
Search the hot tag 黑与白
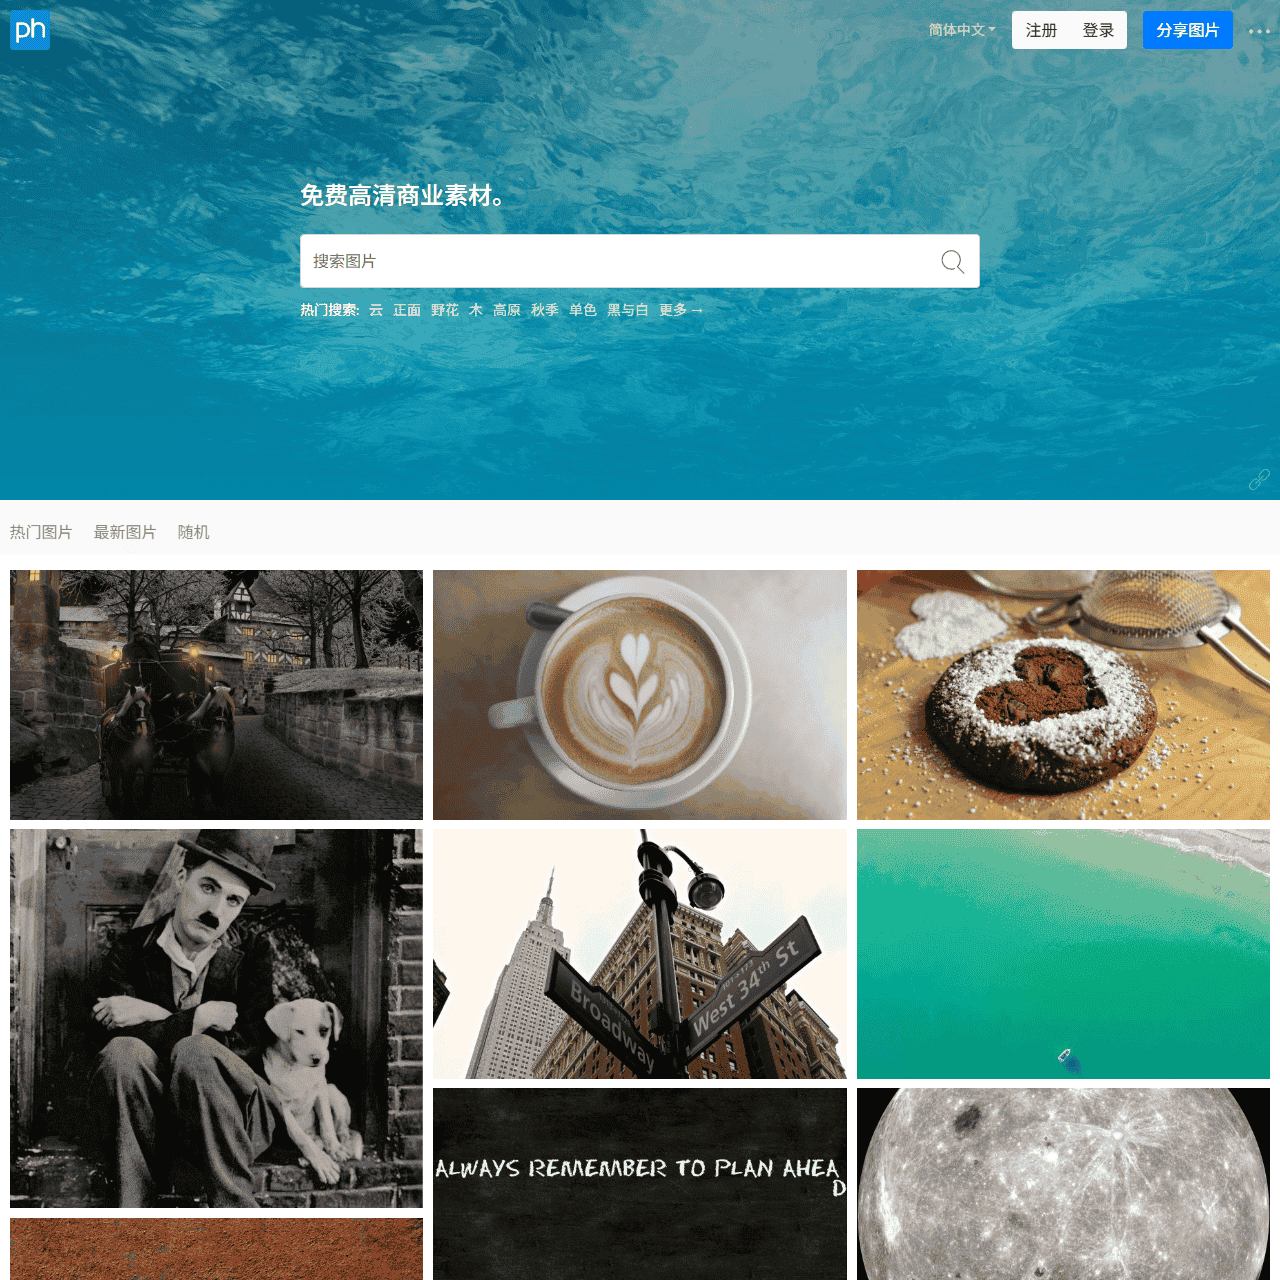(x=628, y=310)
